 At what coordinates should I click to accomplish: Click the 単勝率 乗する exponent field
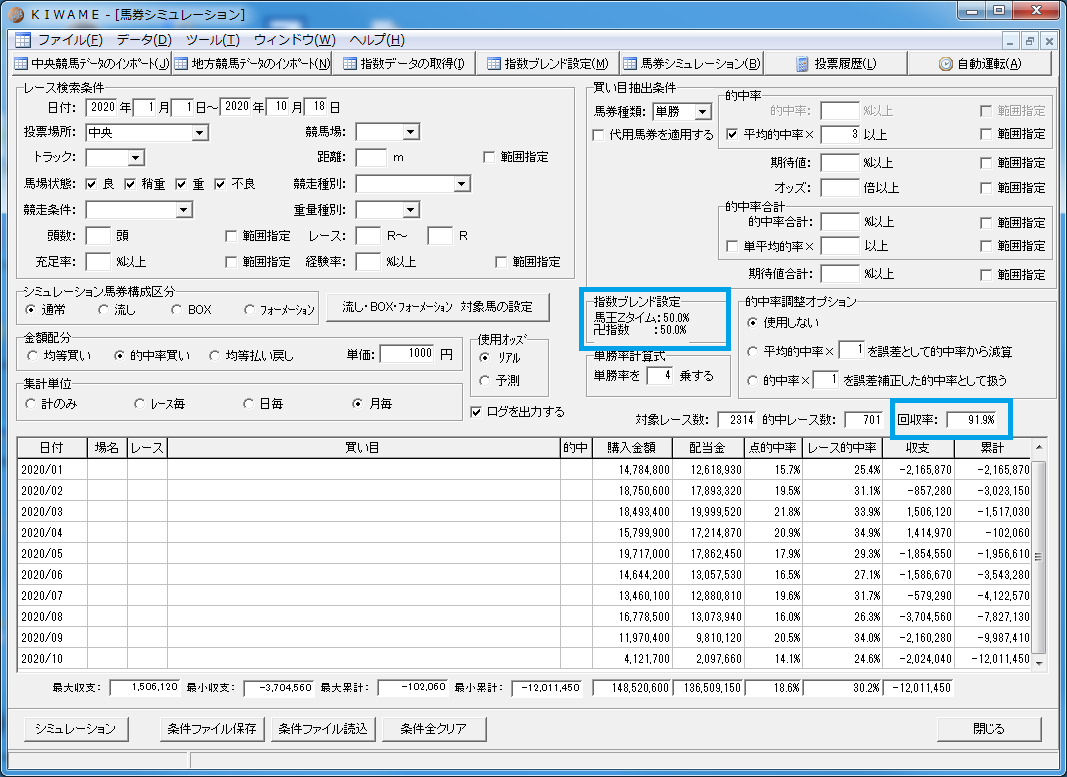pos(659,376)
